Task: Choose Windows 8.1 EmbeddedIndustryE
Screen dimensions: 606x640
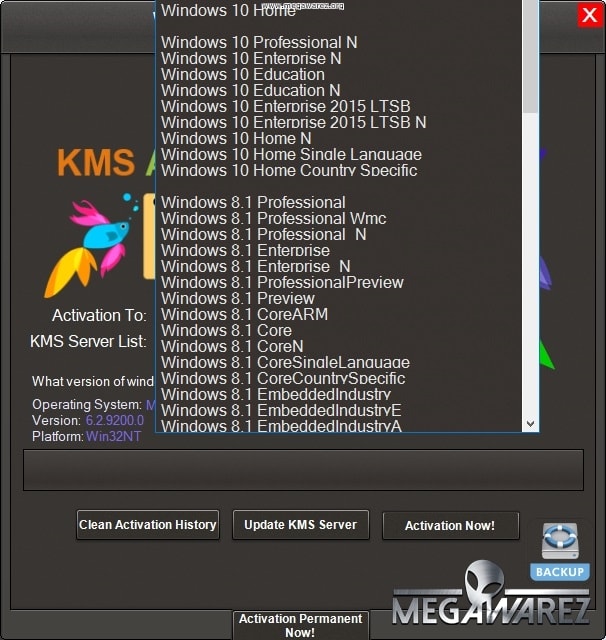Action: (x=341, y=410)
